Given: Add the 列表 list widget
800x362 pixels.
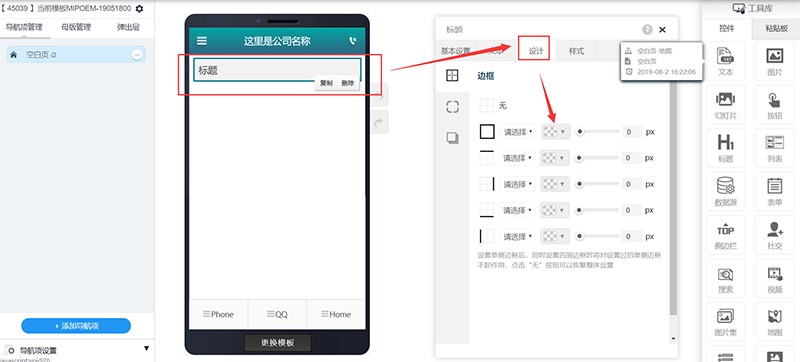Looking at the screenshot, I should 774,148.
